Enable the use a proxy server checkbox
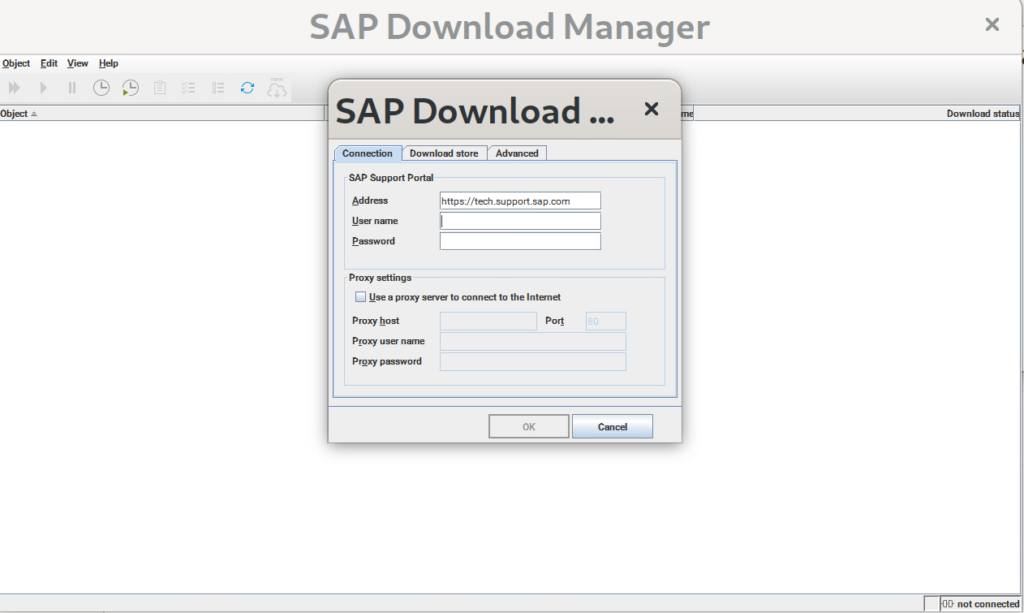Viewport: 1024px width, 613px height. (361, 297)
